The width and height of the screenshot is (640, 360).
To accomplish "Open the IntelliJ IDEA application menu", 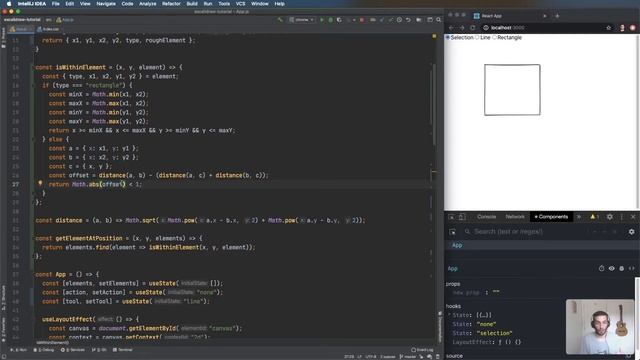I will (x=31, y=4).
